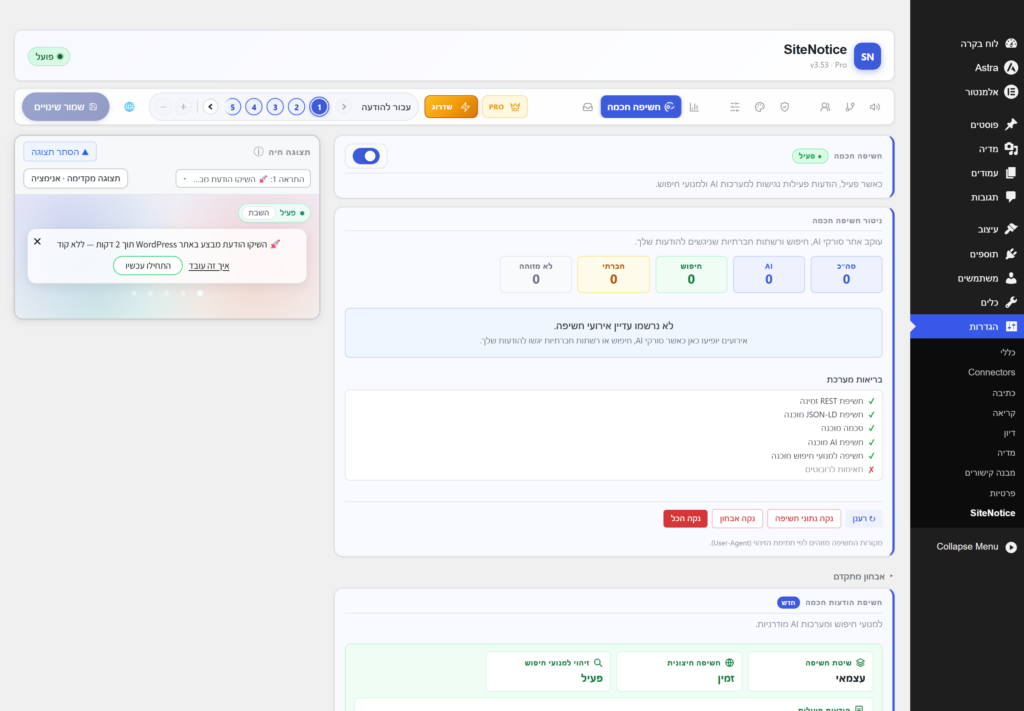Click the info icon next to תצוגה חיה
This screenshot has height=711, width=1024.
[x=259, y=151]
